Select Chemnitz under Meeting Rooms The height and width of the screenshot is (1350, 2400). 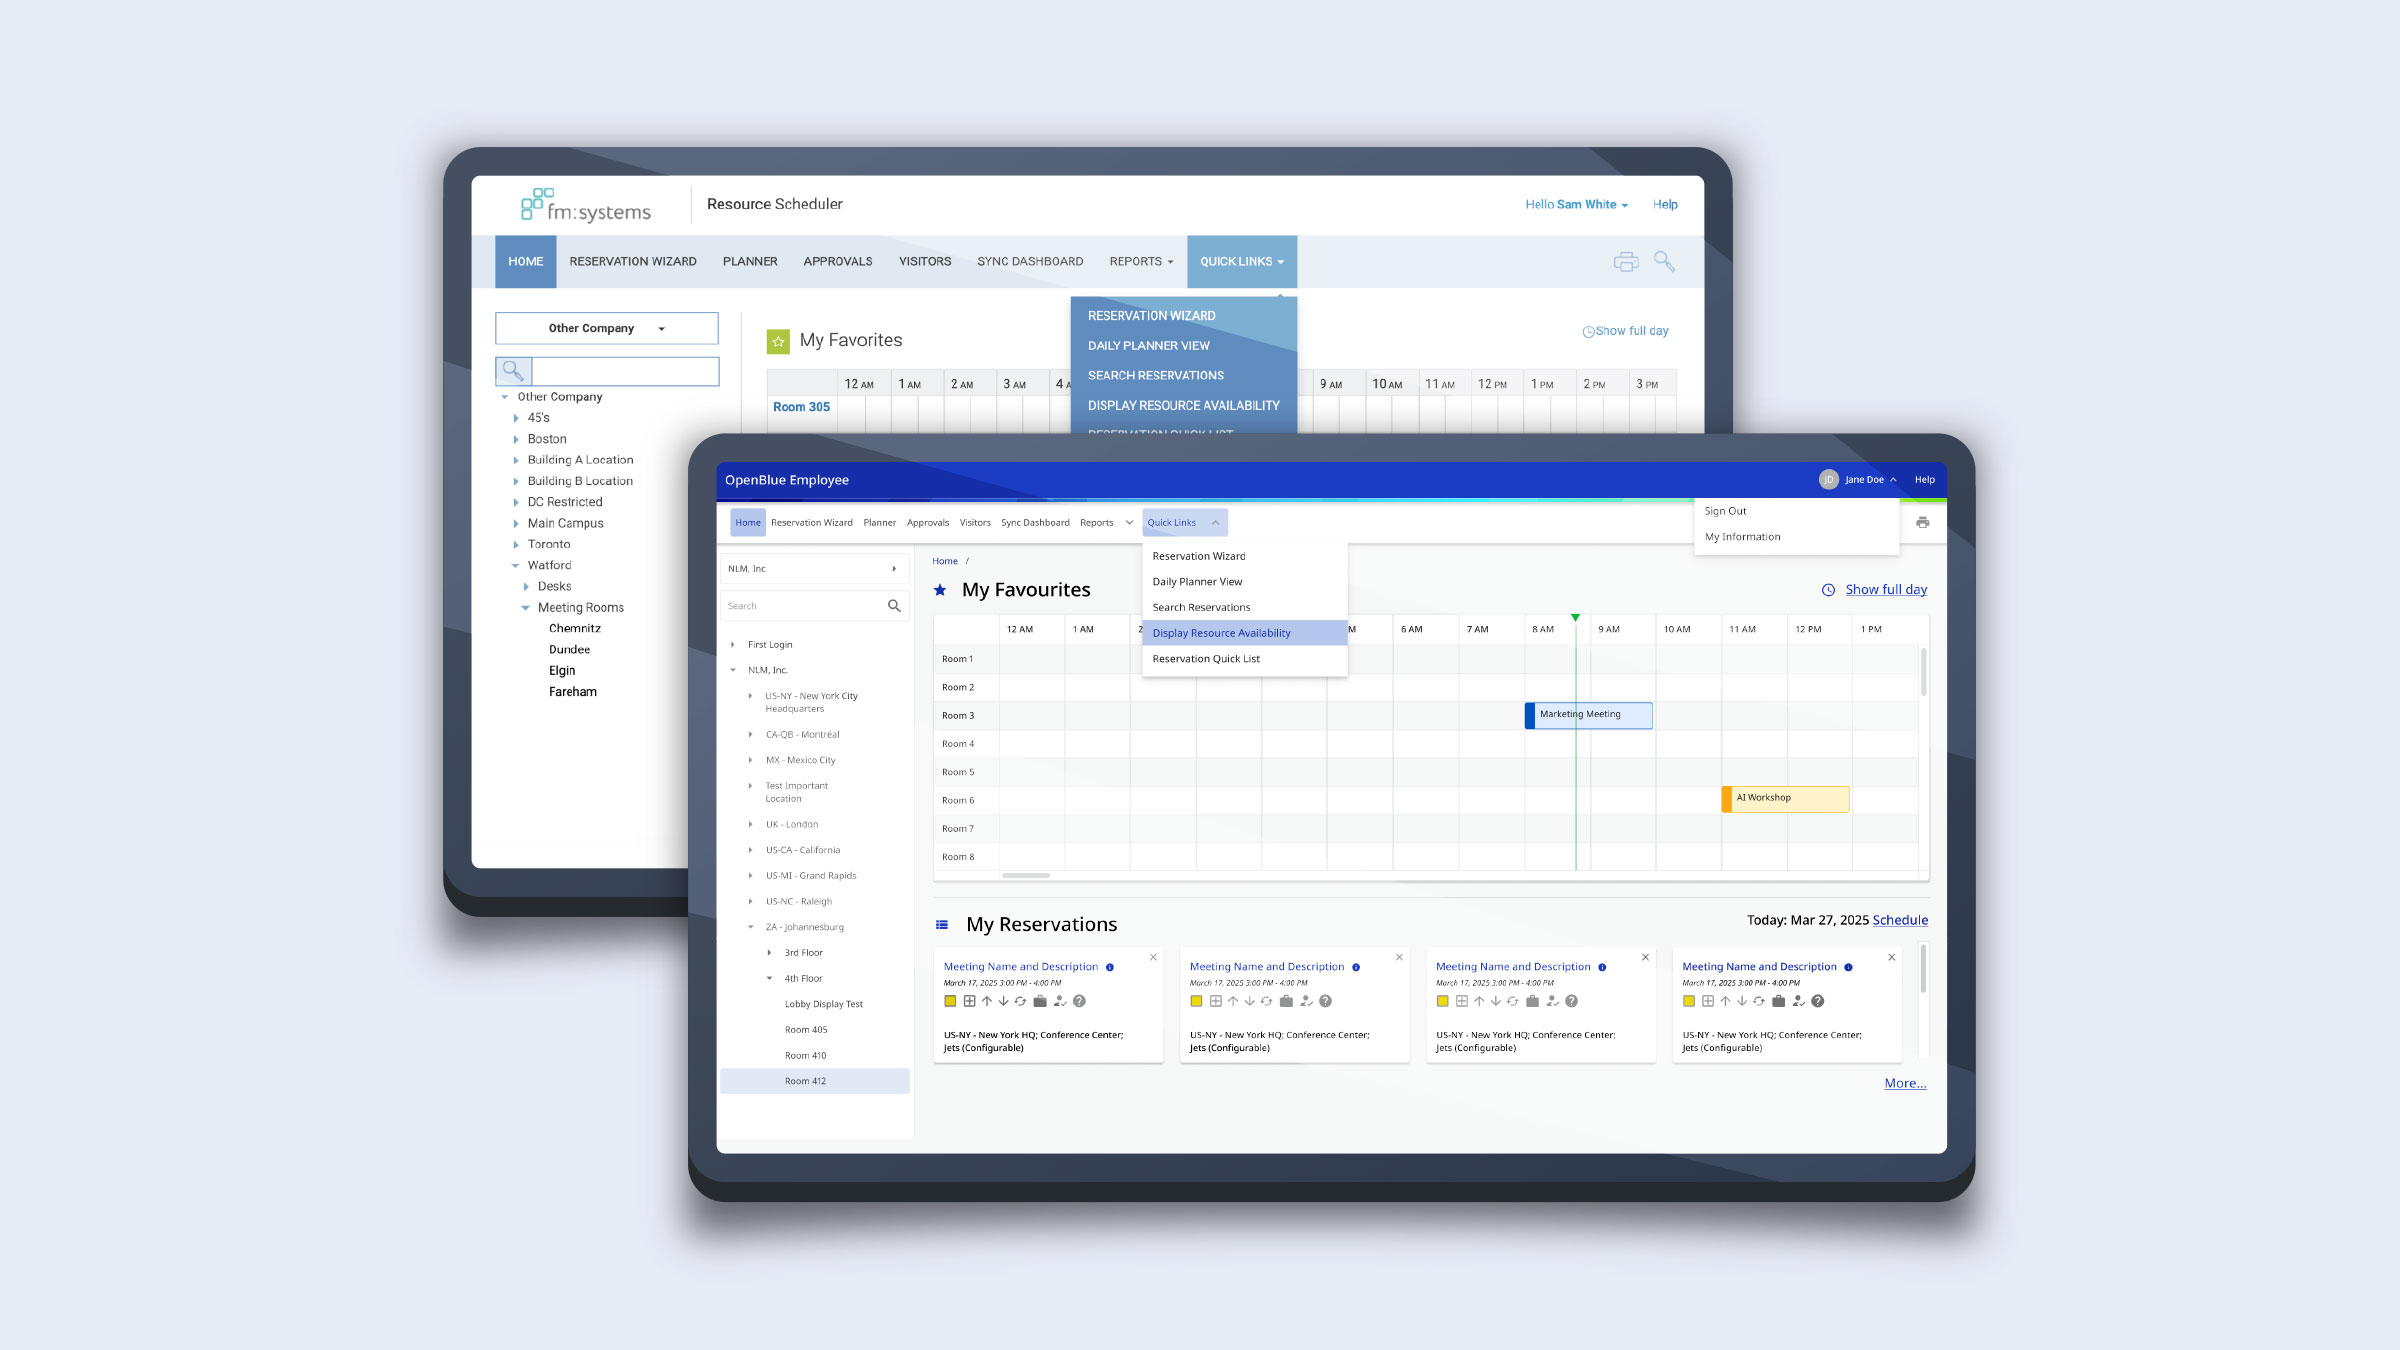point(575,629)
